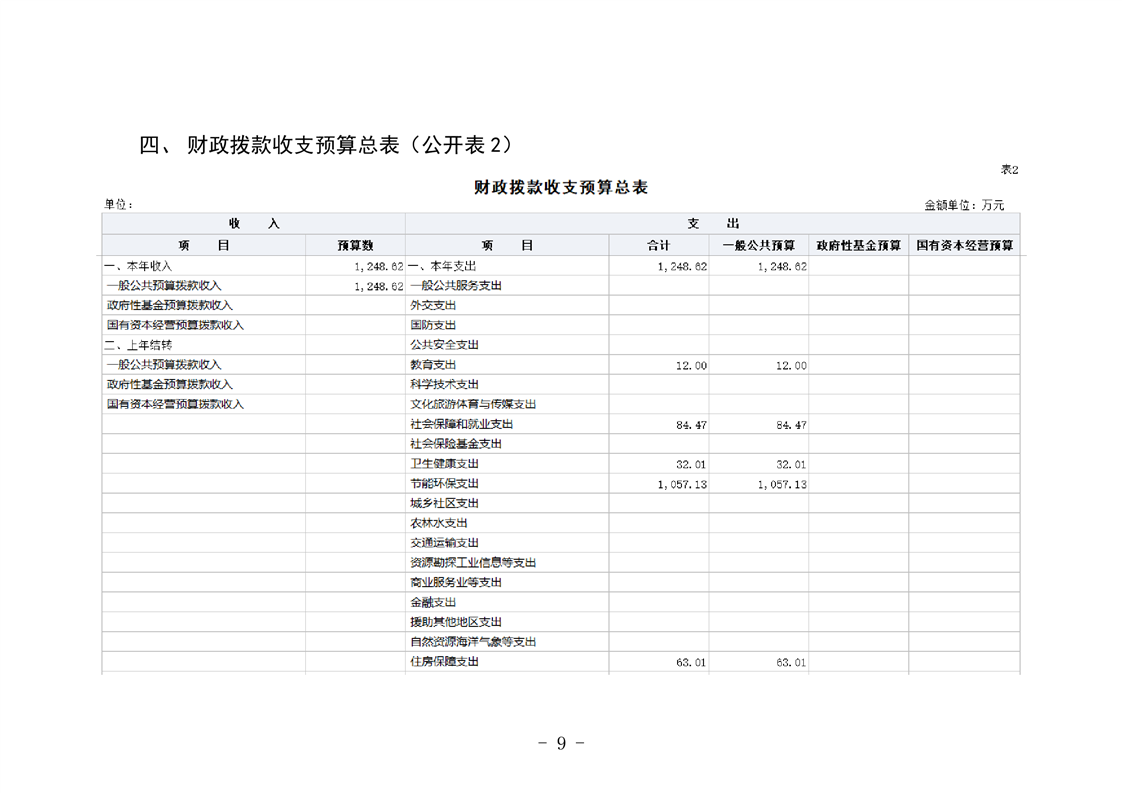Select the 一、本年支出 row label

tap(442, 266)
